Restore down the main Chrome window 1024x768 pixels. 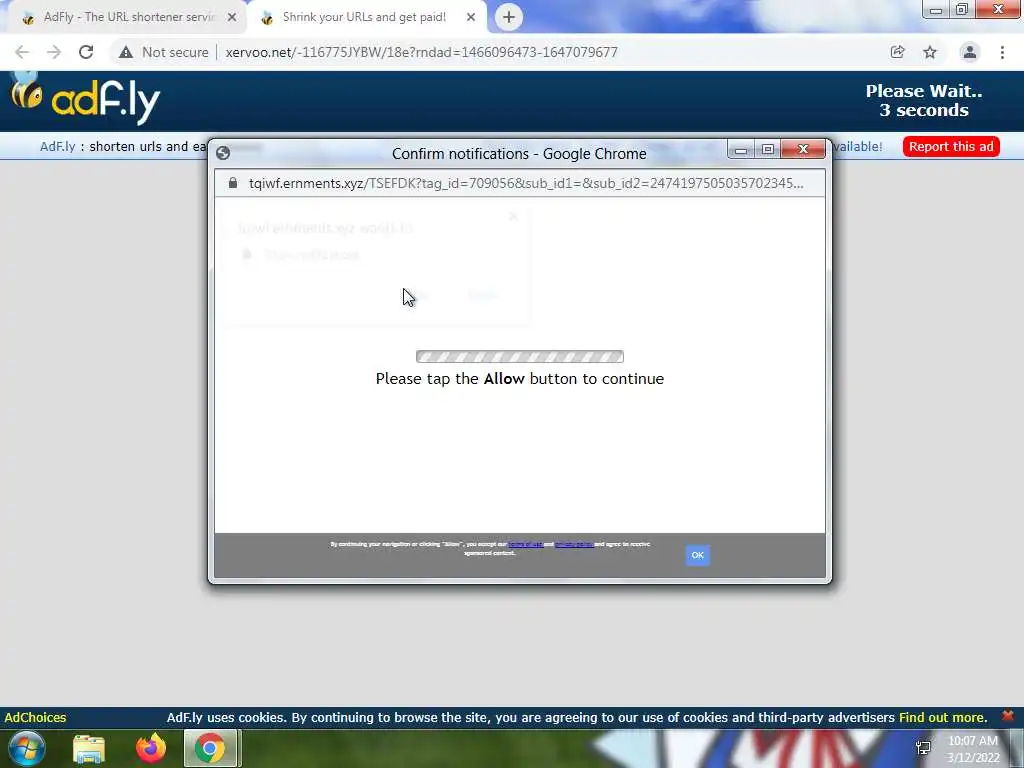click(x=962, y=9)
